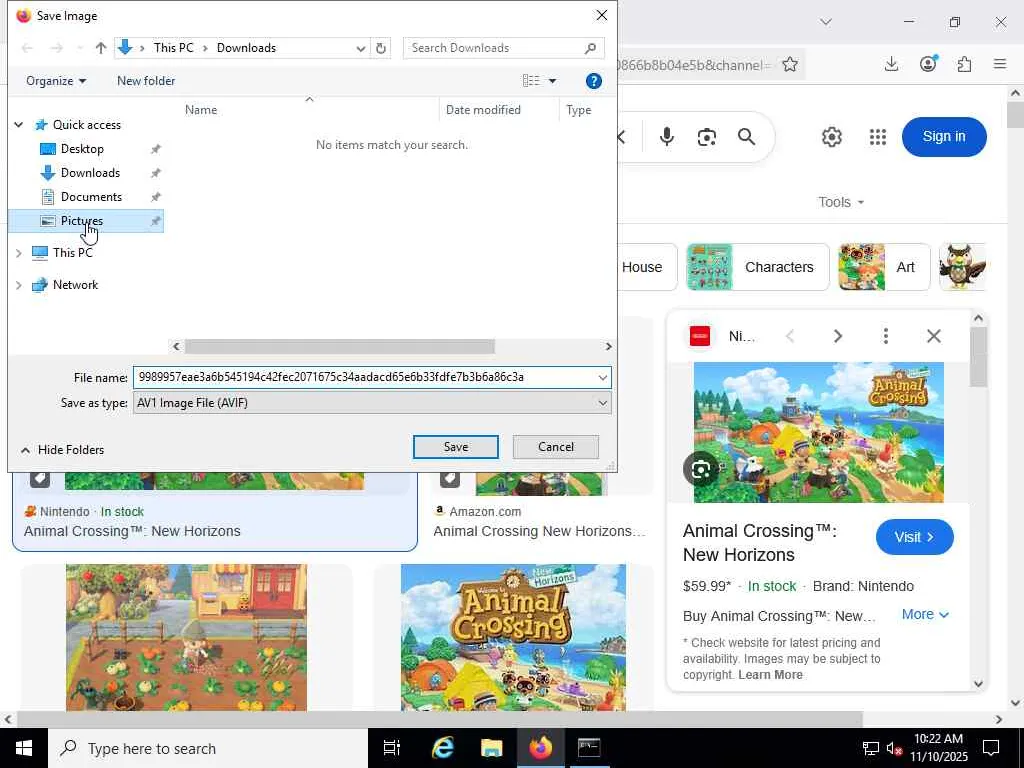Expand address bar path history dropdown
Viewport: 1024px width, 768px height.
pos(360,48)
